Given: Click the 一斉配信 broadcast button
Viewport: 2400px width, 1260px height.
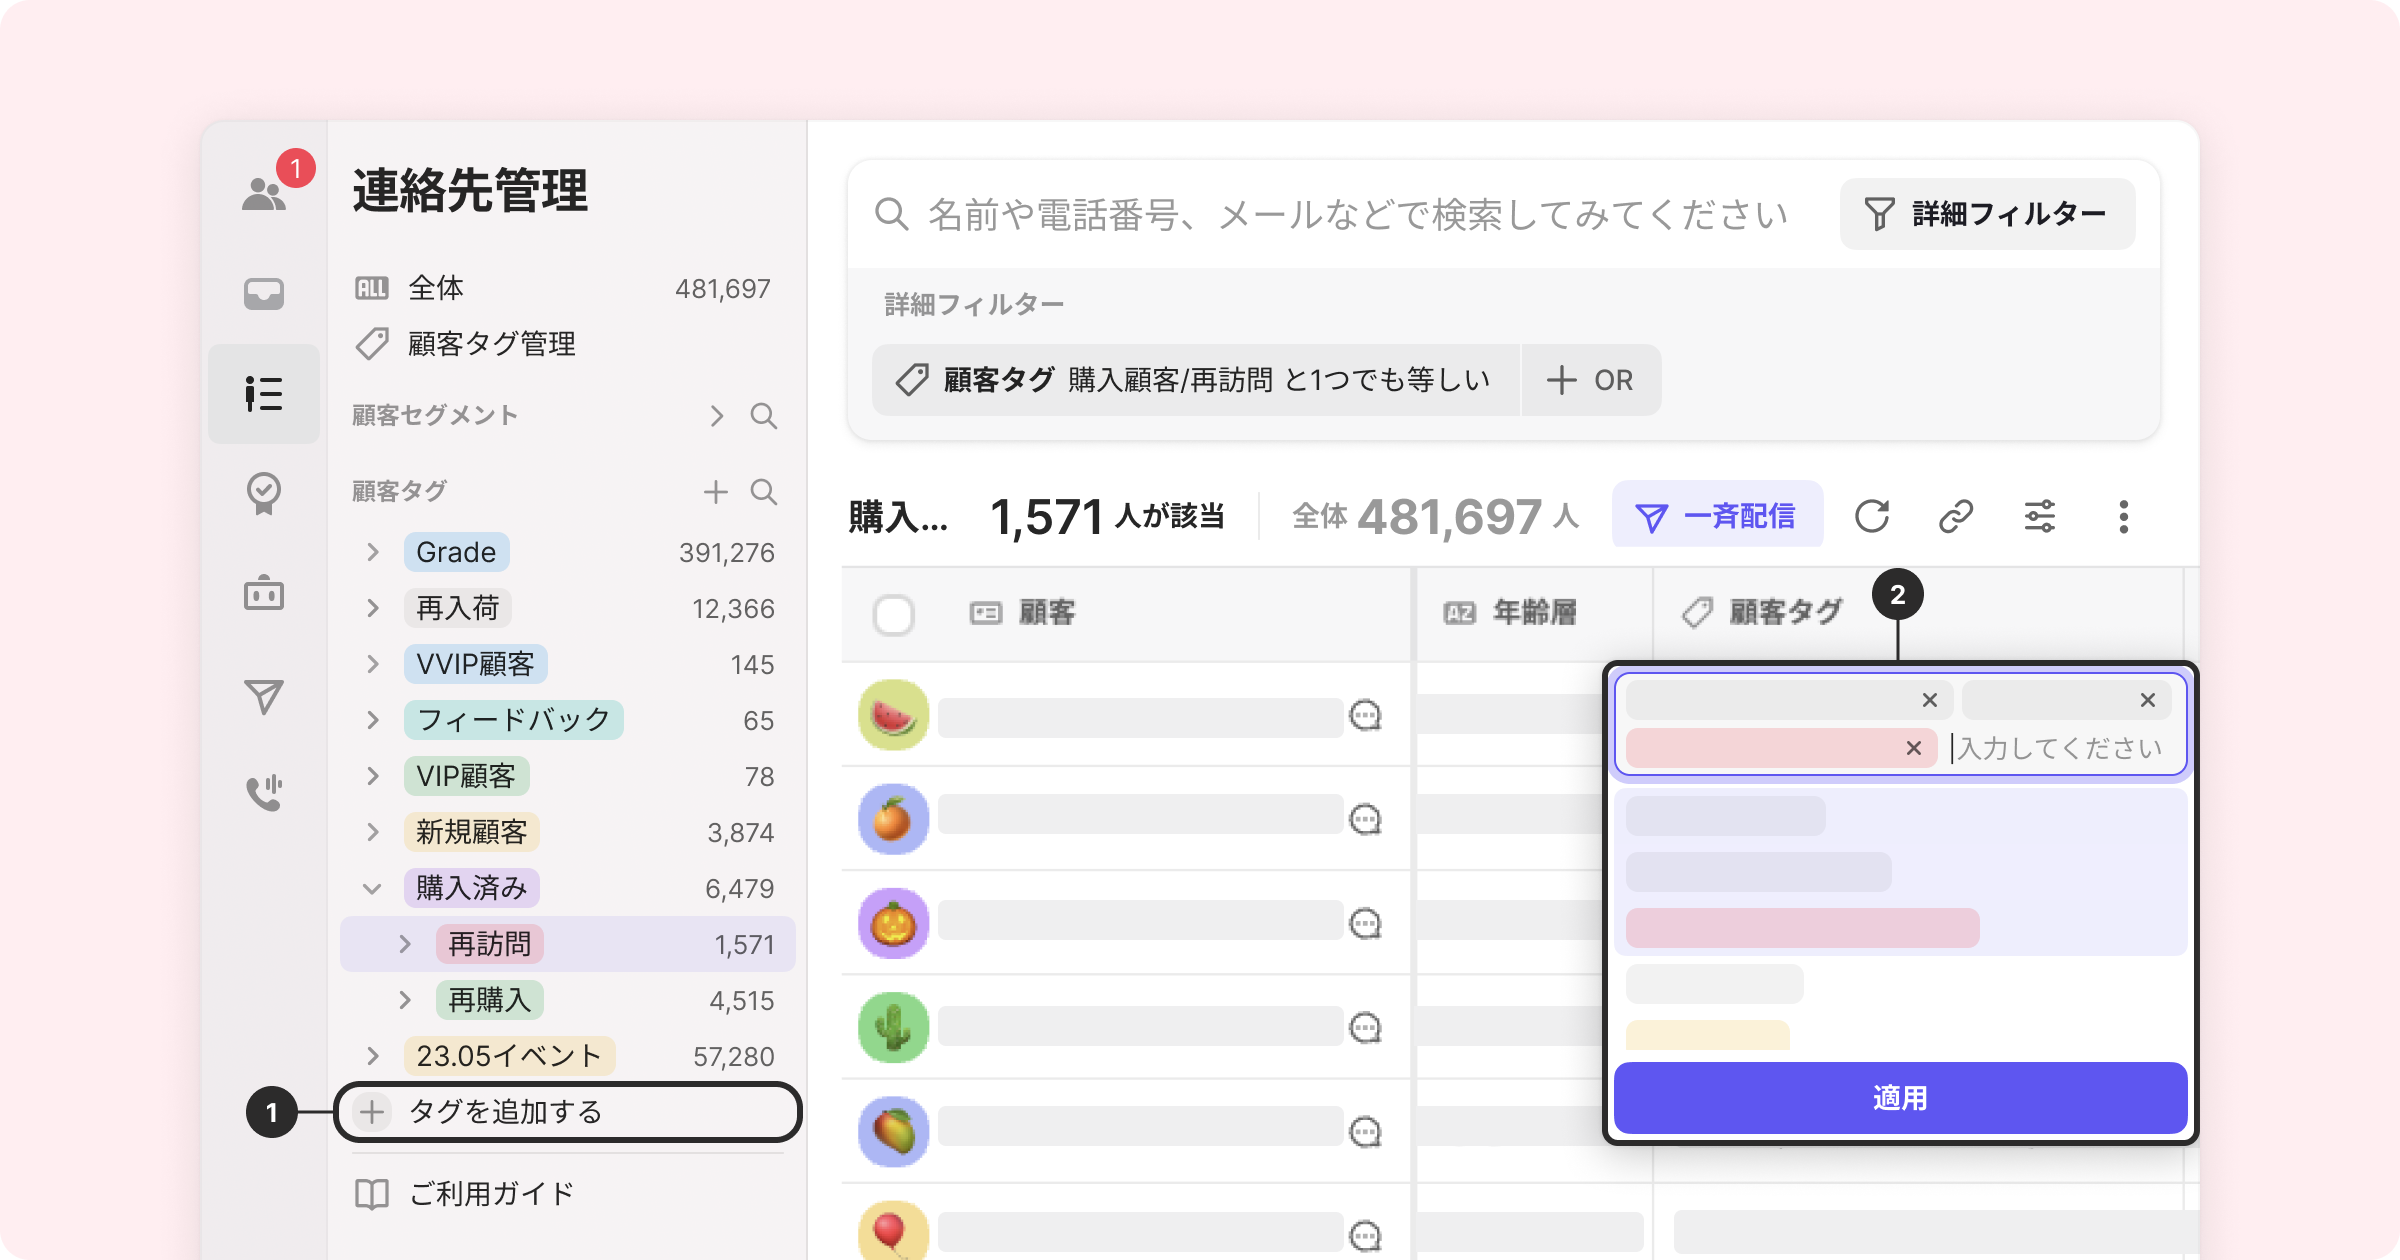Looking at the screenshot, I should [1717, 516].
